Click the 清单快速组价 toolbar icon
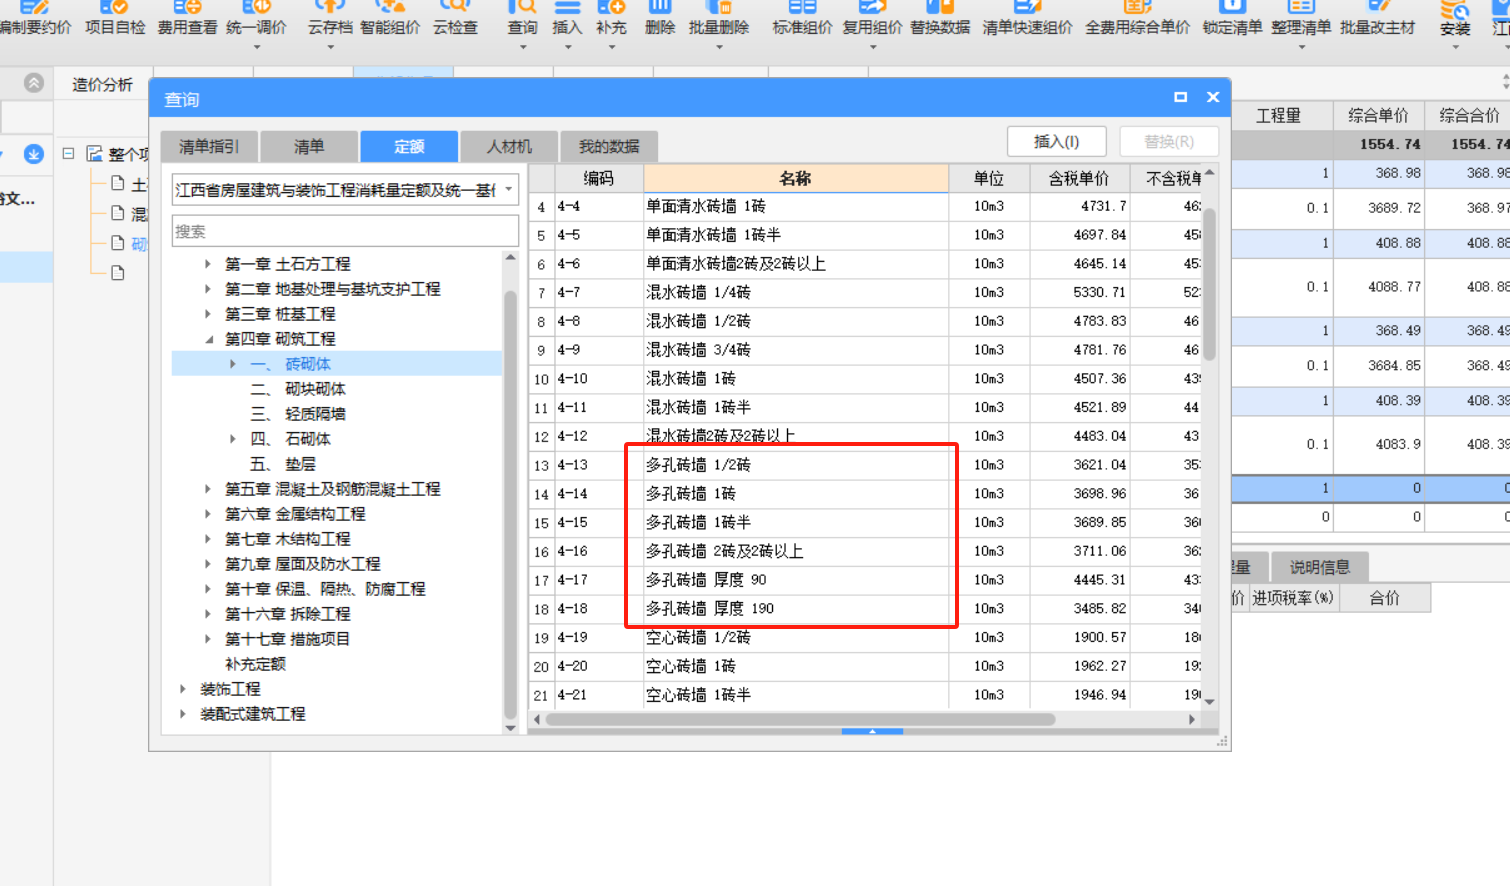Viewport: 1510px width, 886px height. click(x=1027, y=18)
